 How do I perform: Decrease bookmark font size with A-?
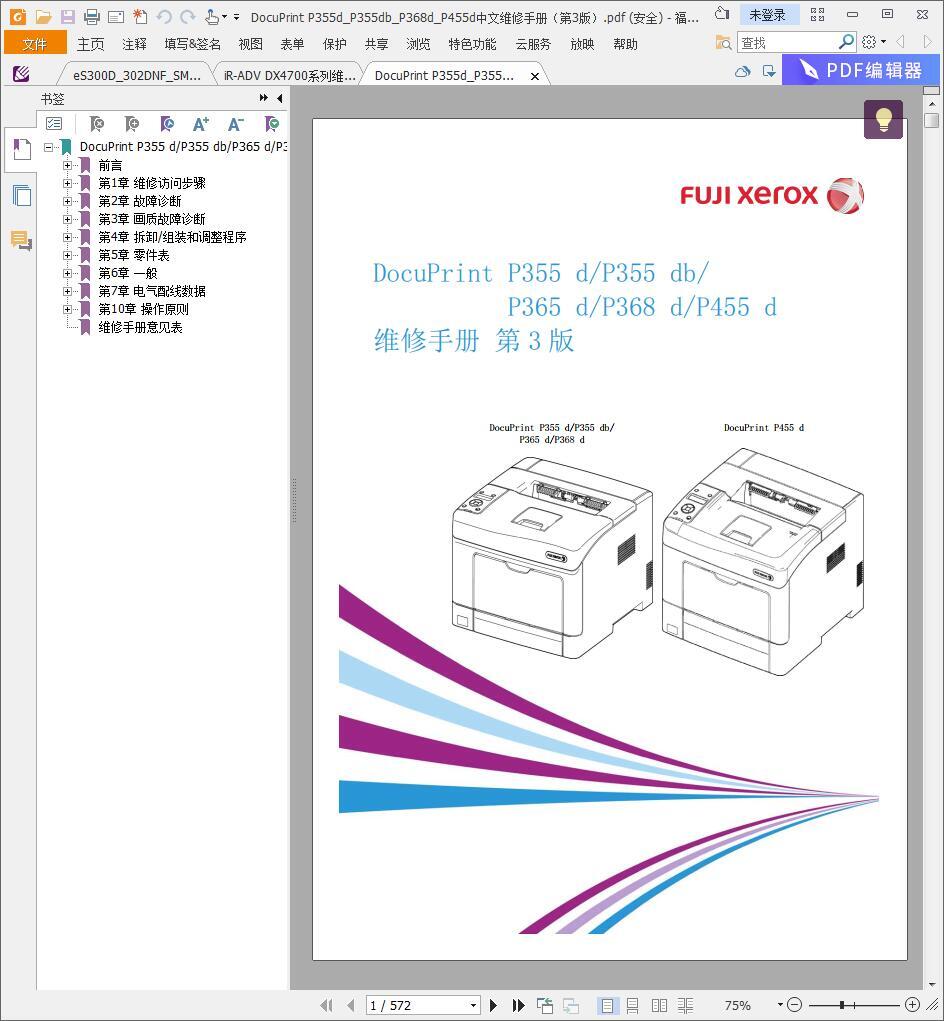(x=236, y=124)
